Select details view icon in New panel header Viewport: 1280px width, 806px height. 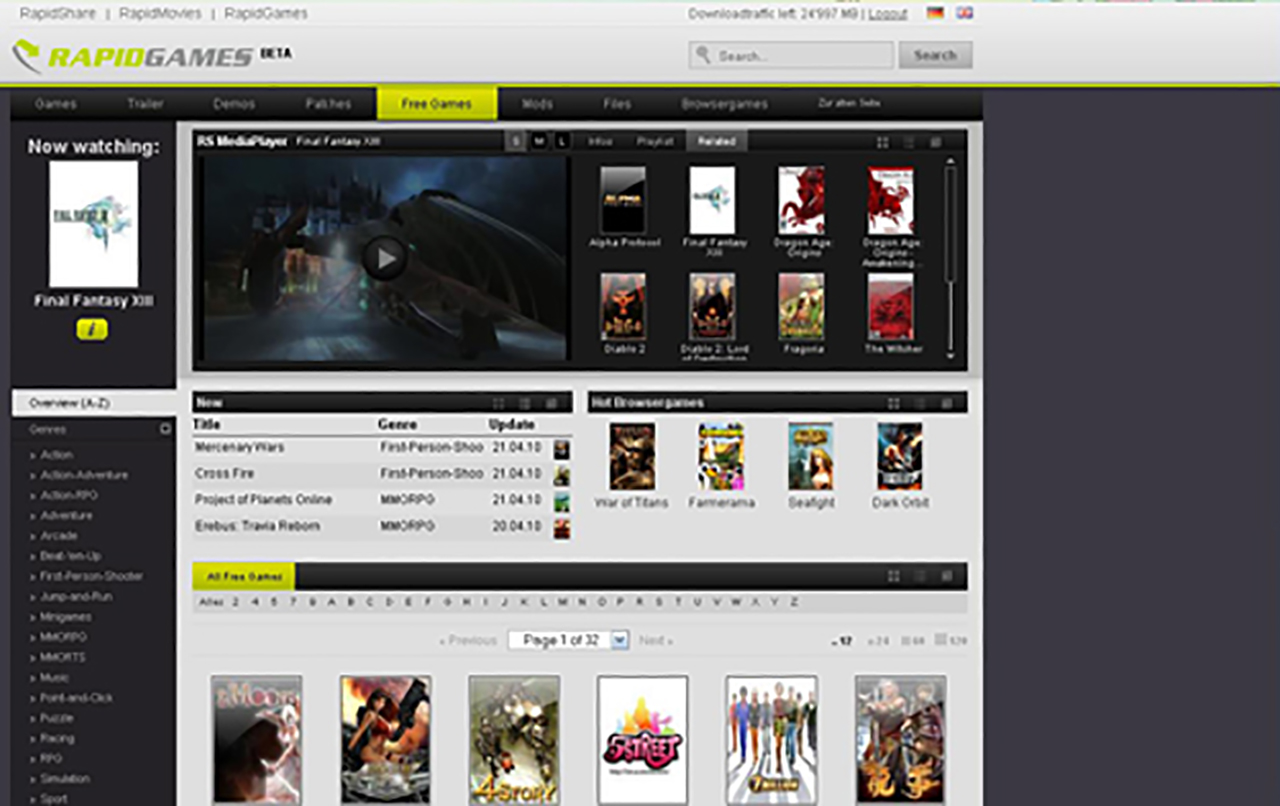tap(551, 403)
